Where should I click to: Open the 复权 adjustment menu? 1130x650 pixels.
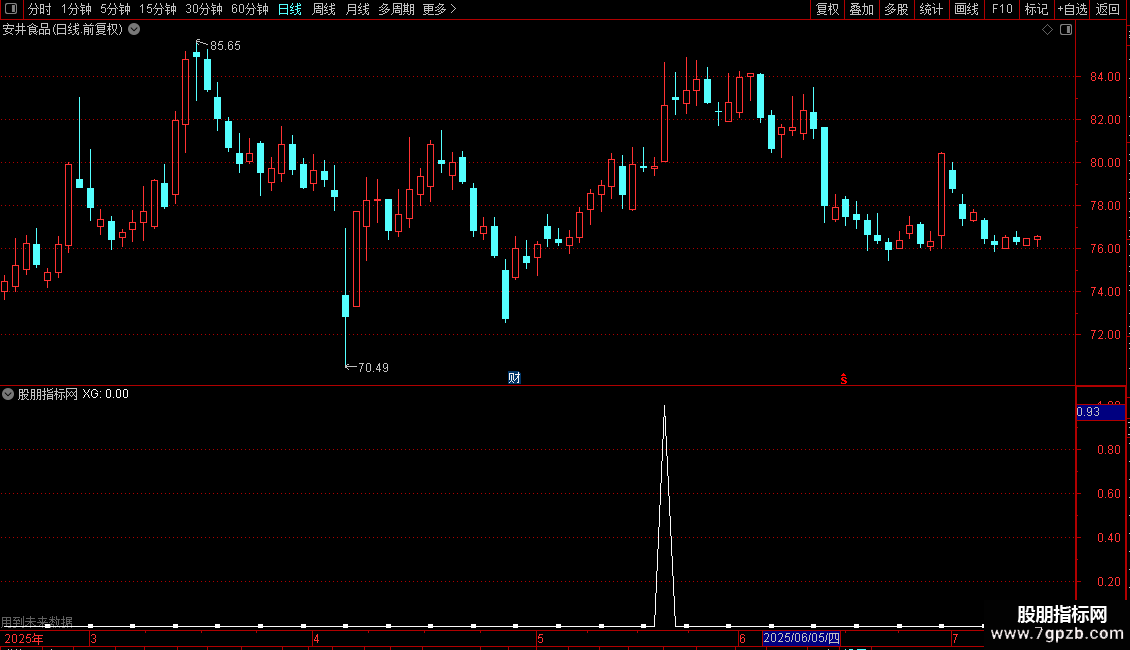827,9
